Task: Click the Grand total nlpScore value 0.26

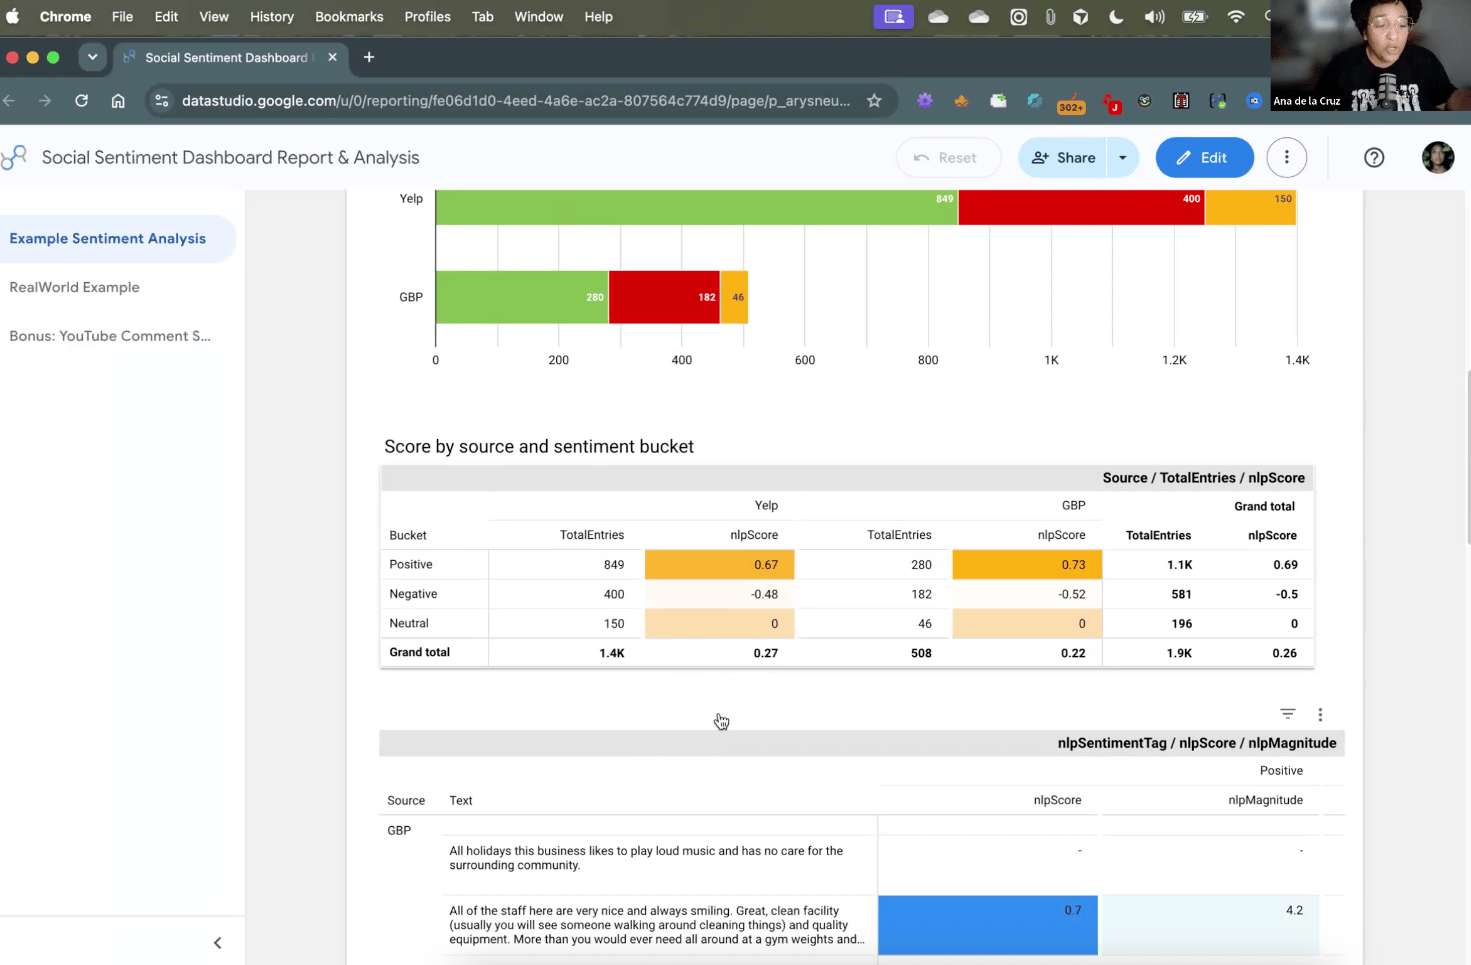Action: coord(1284,653)
